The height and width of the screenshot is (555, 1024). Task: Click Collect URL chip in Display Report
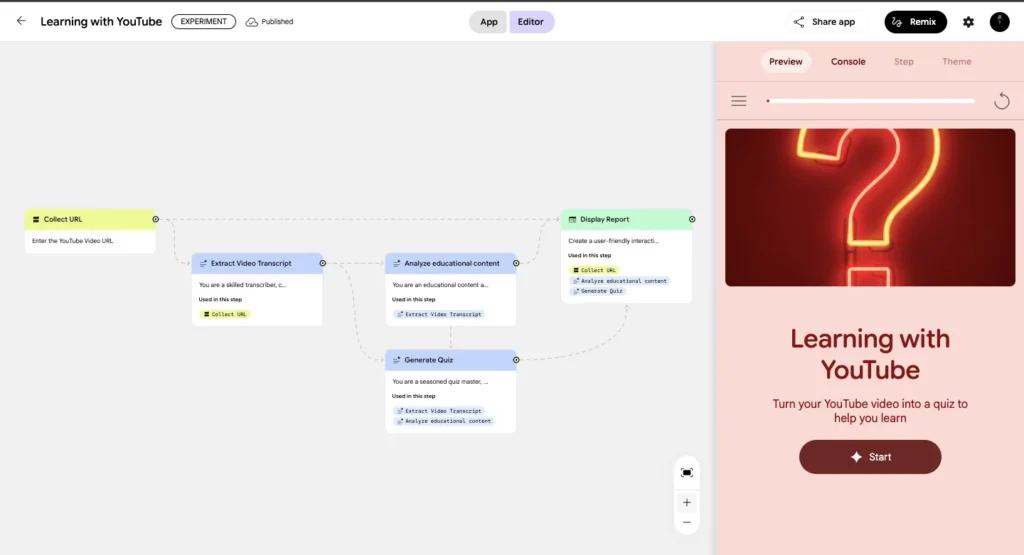(594, 270)
